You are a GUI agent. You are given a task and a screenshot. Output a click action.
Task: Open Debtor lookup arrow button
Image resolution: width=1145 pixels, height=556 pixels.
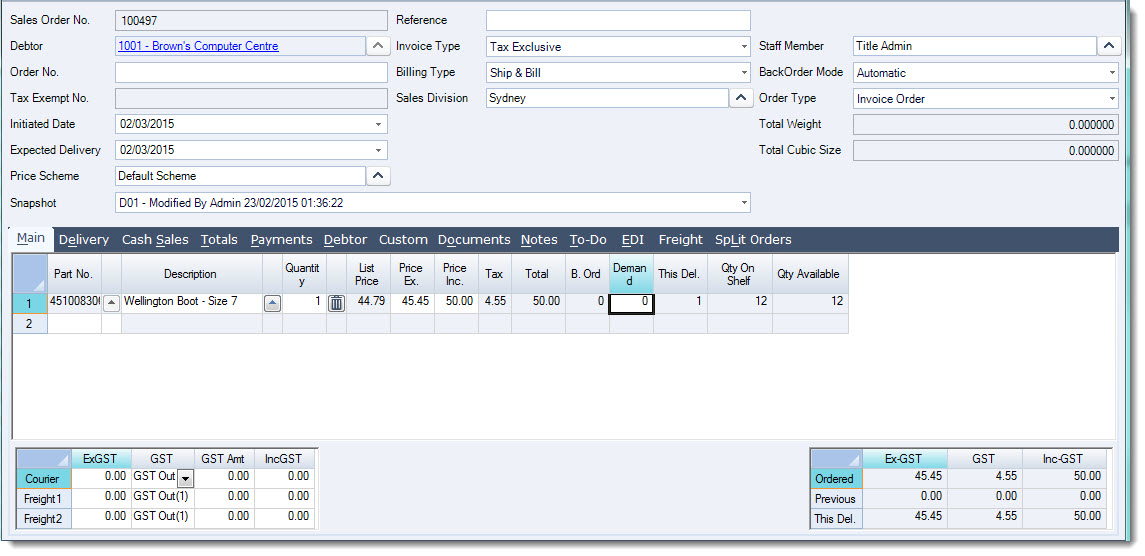point(378,46)
